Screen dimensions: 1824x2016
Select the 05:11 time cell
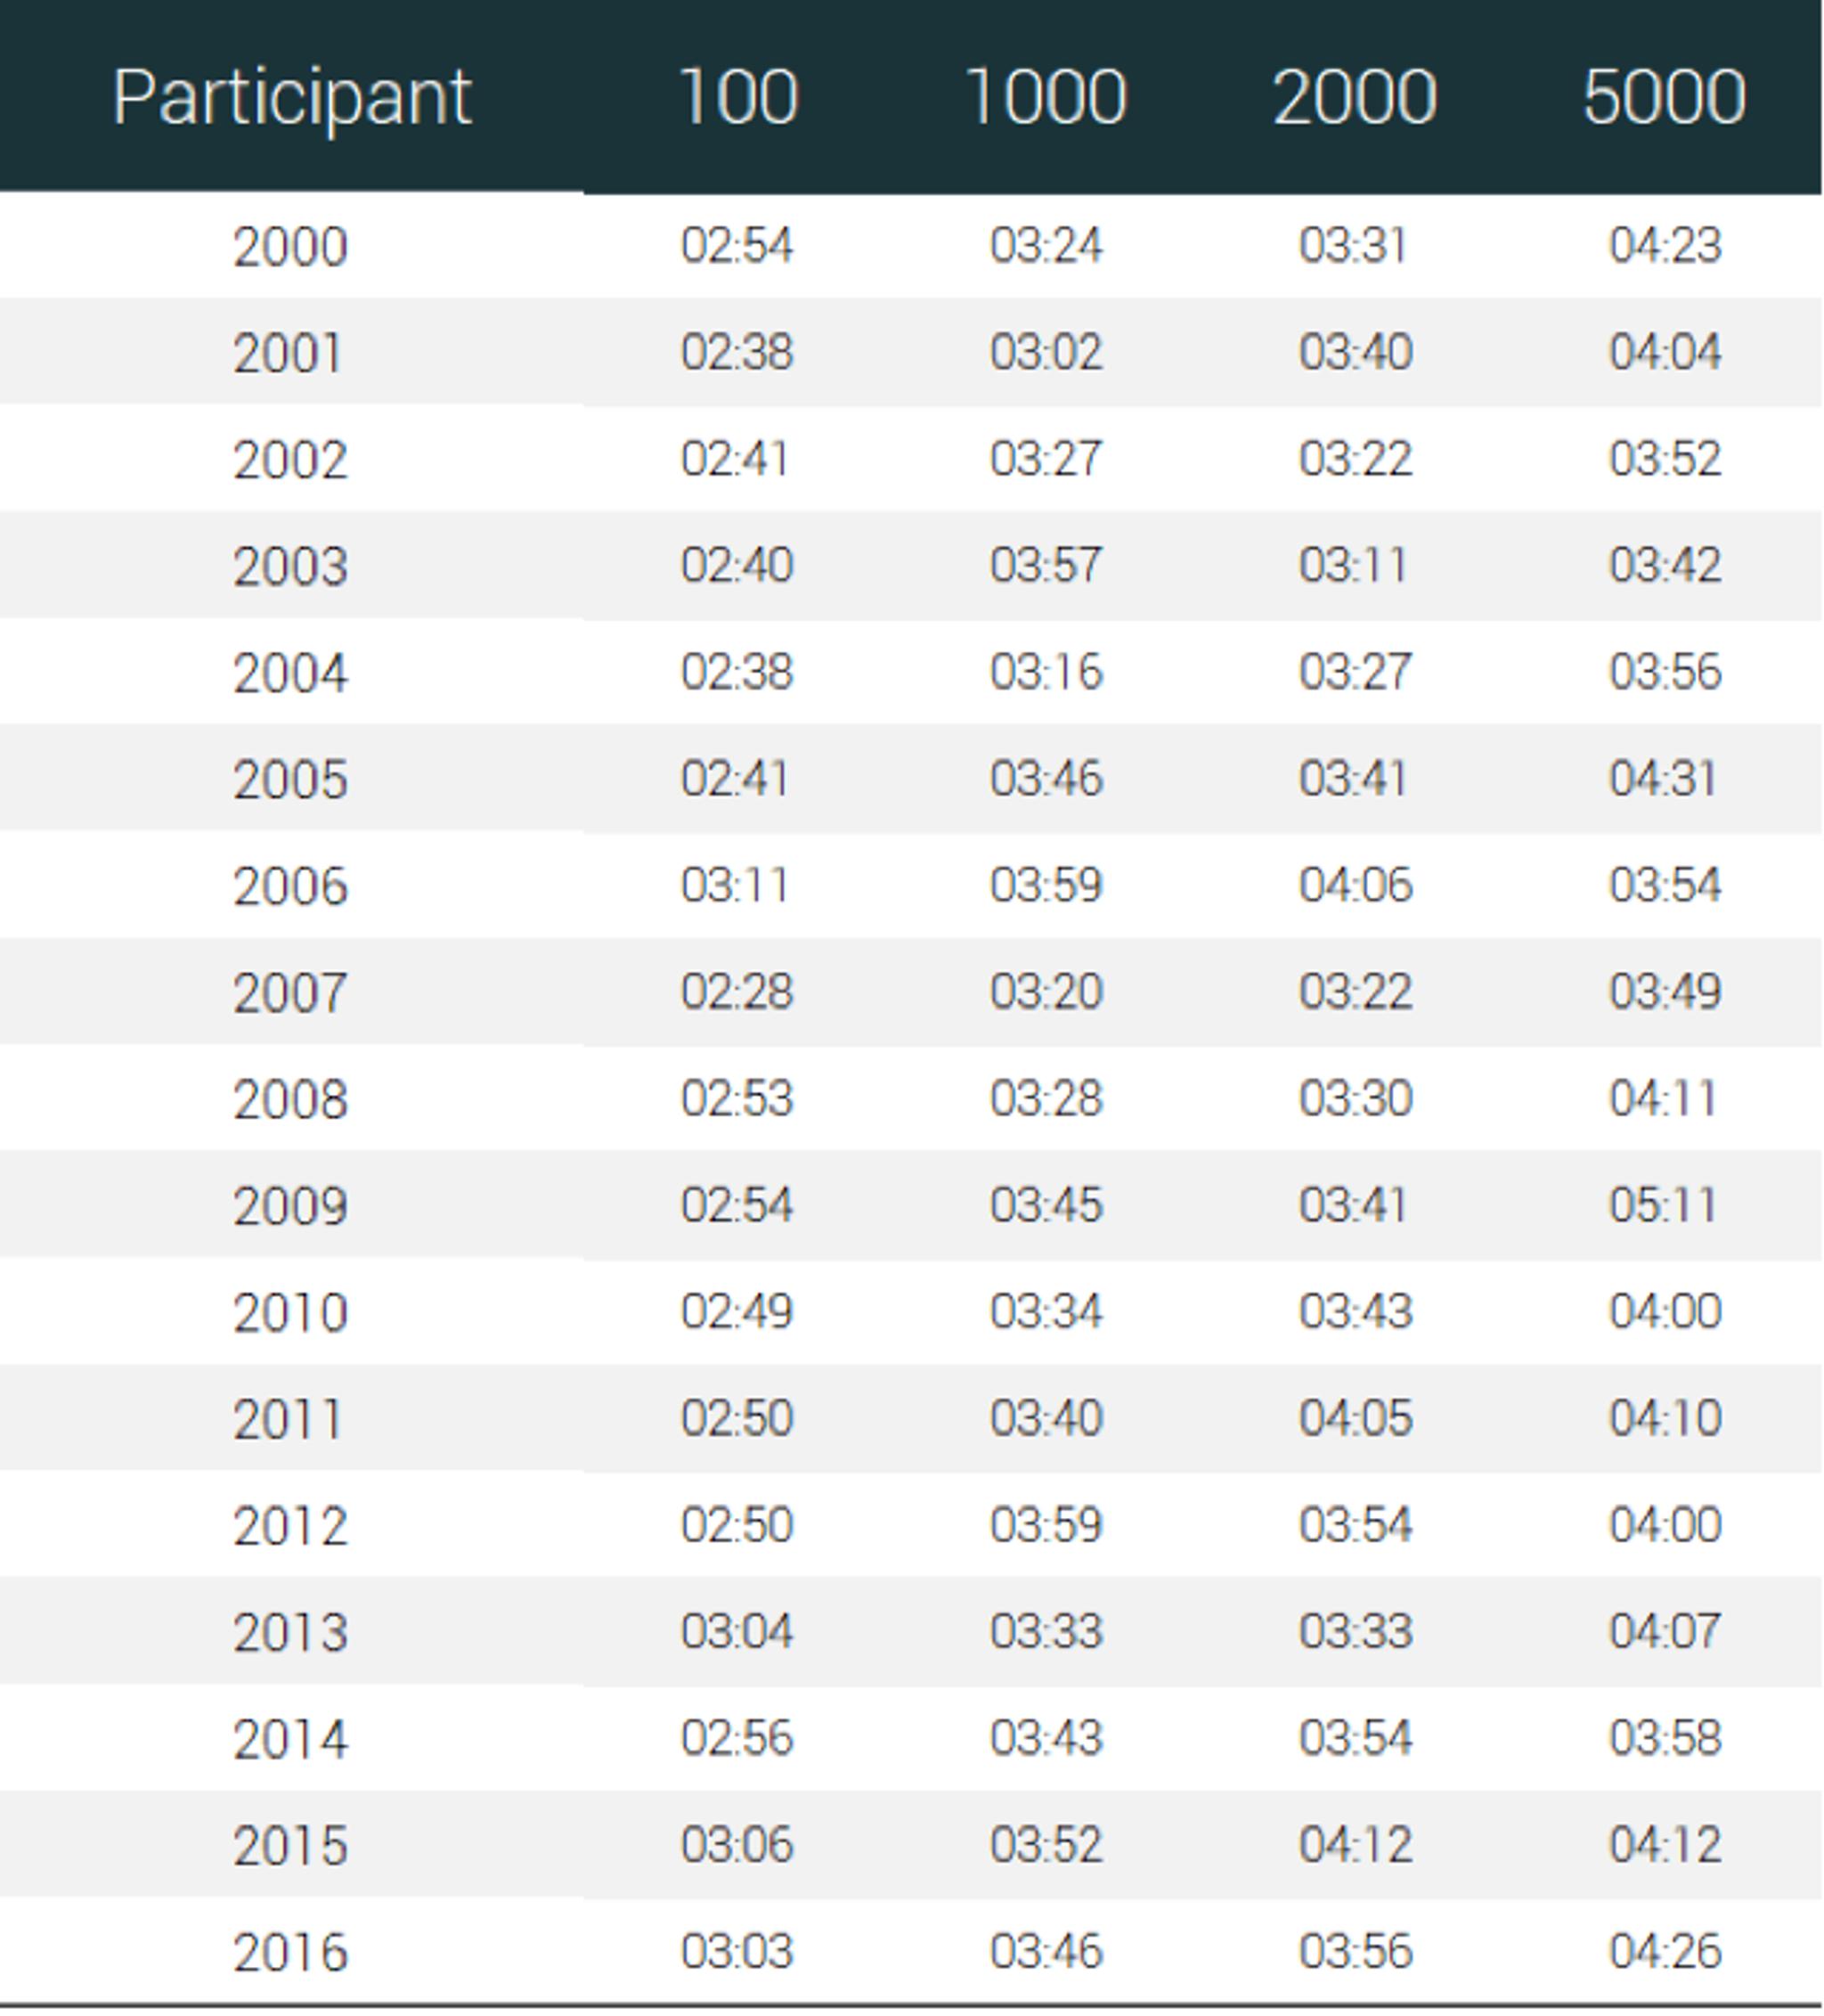1664,1205
